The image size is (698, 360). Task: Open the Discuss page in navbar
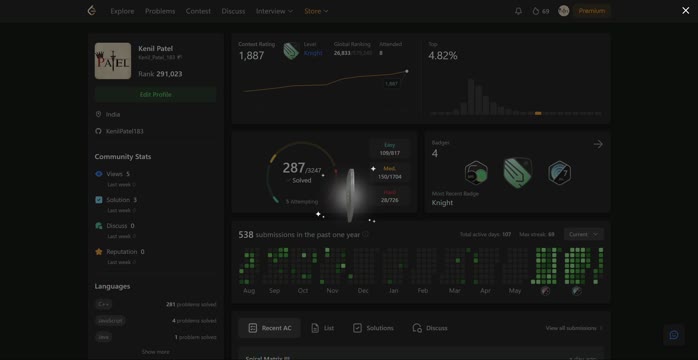click(x=233, y=11)
